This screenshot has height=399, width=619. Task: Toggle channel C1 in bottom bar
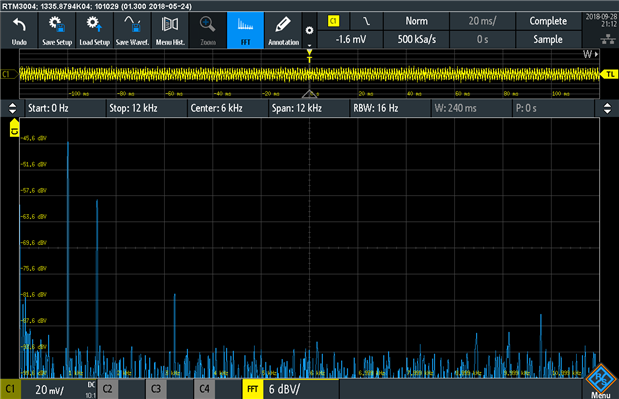coord(10,389)
